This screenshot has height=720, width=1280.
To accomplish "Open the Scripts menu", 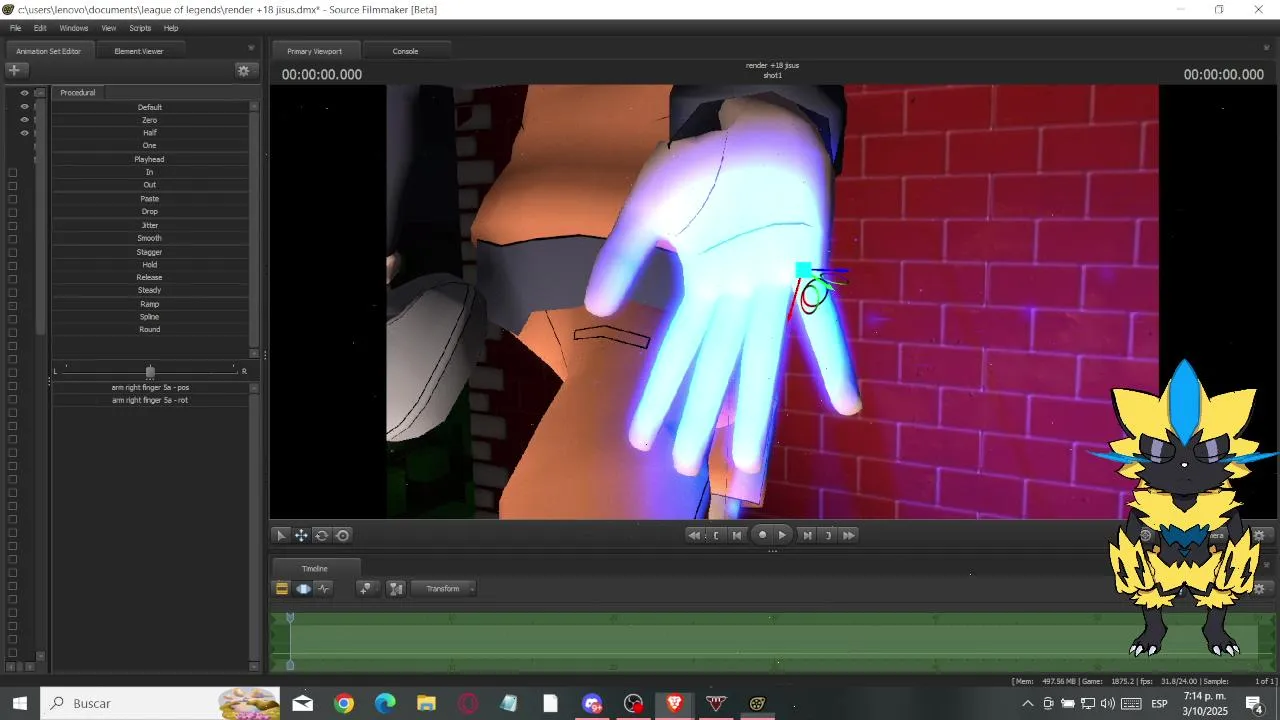I will [140, 28].
